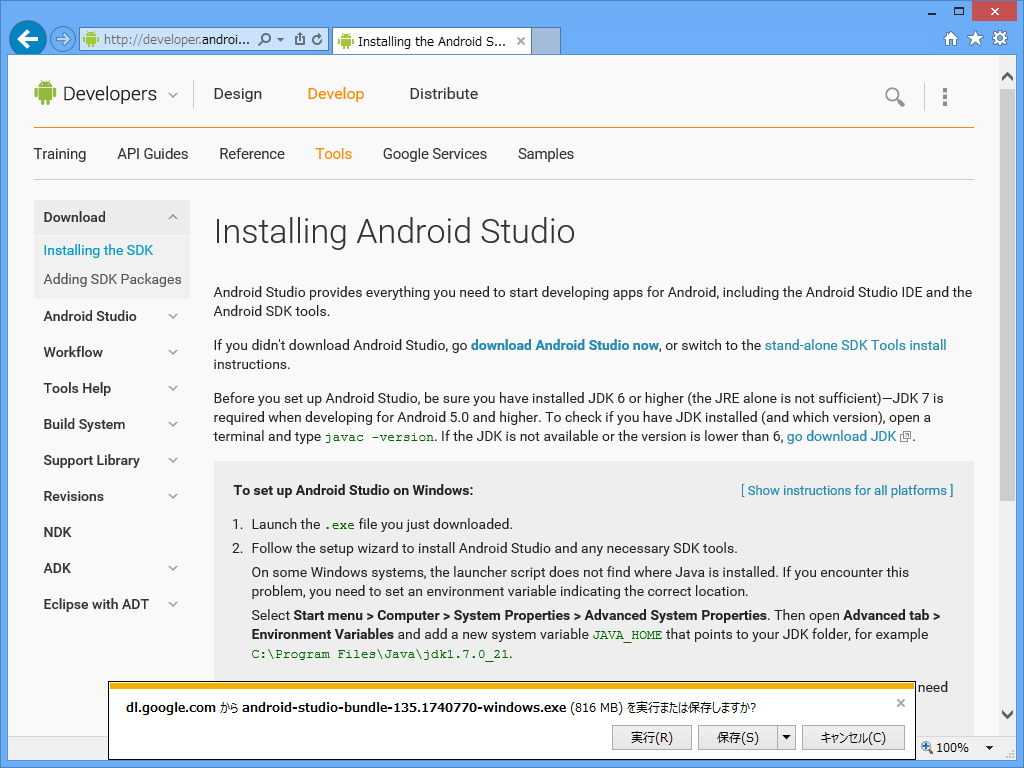The image size is (1024, 768).
Task: Open 'stand-alone SDK Tools install' link
Action: click(x=856, y=345)
